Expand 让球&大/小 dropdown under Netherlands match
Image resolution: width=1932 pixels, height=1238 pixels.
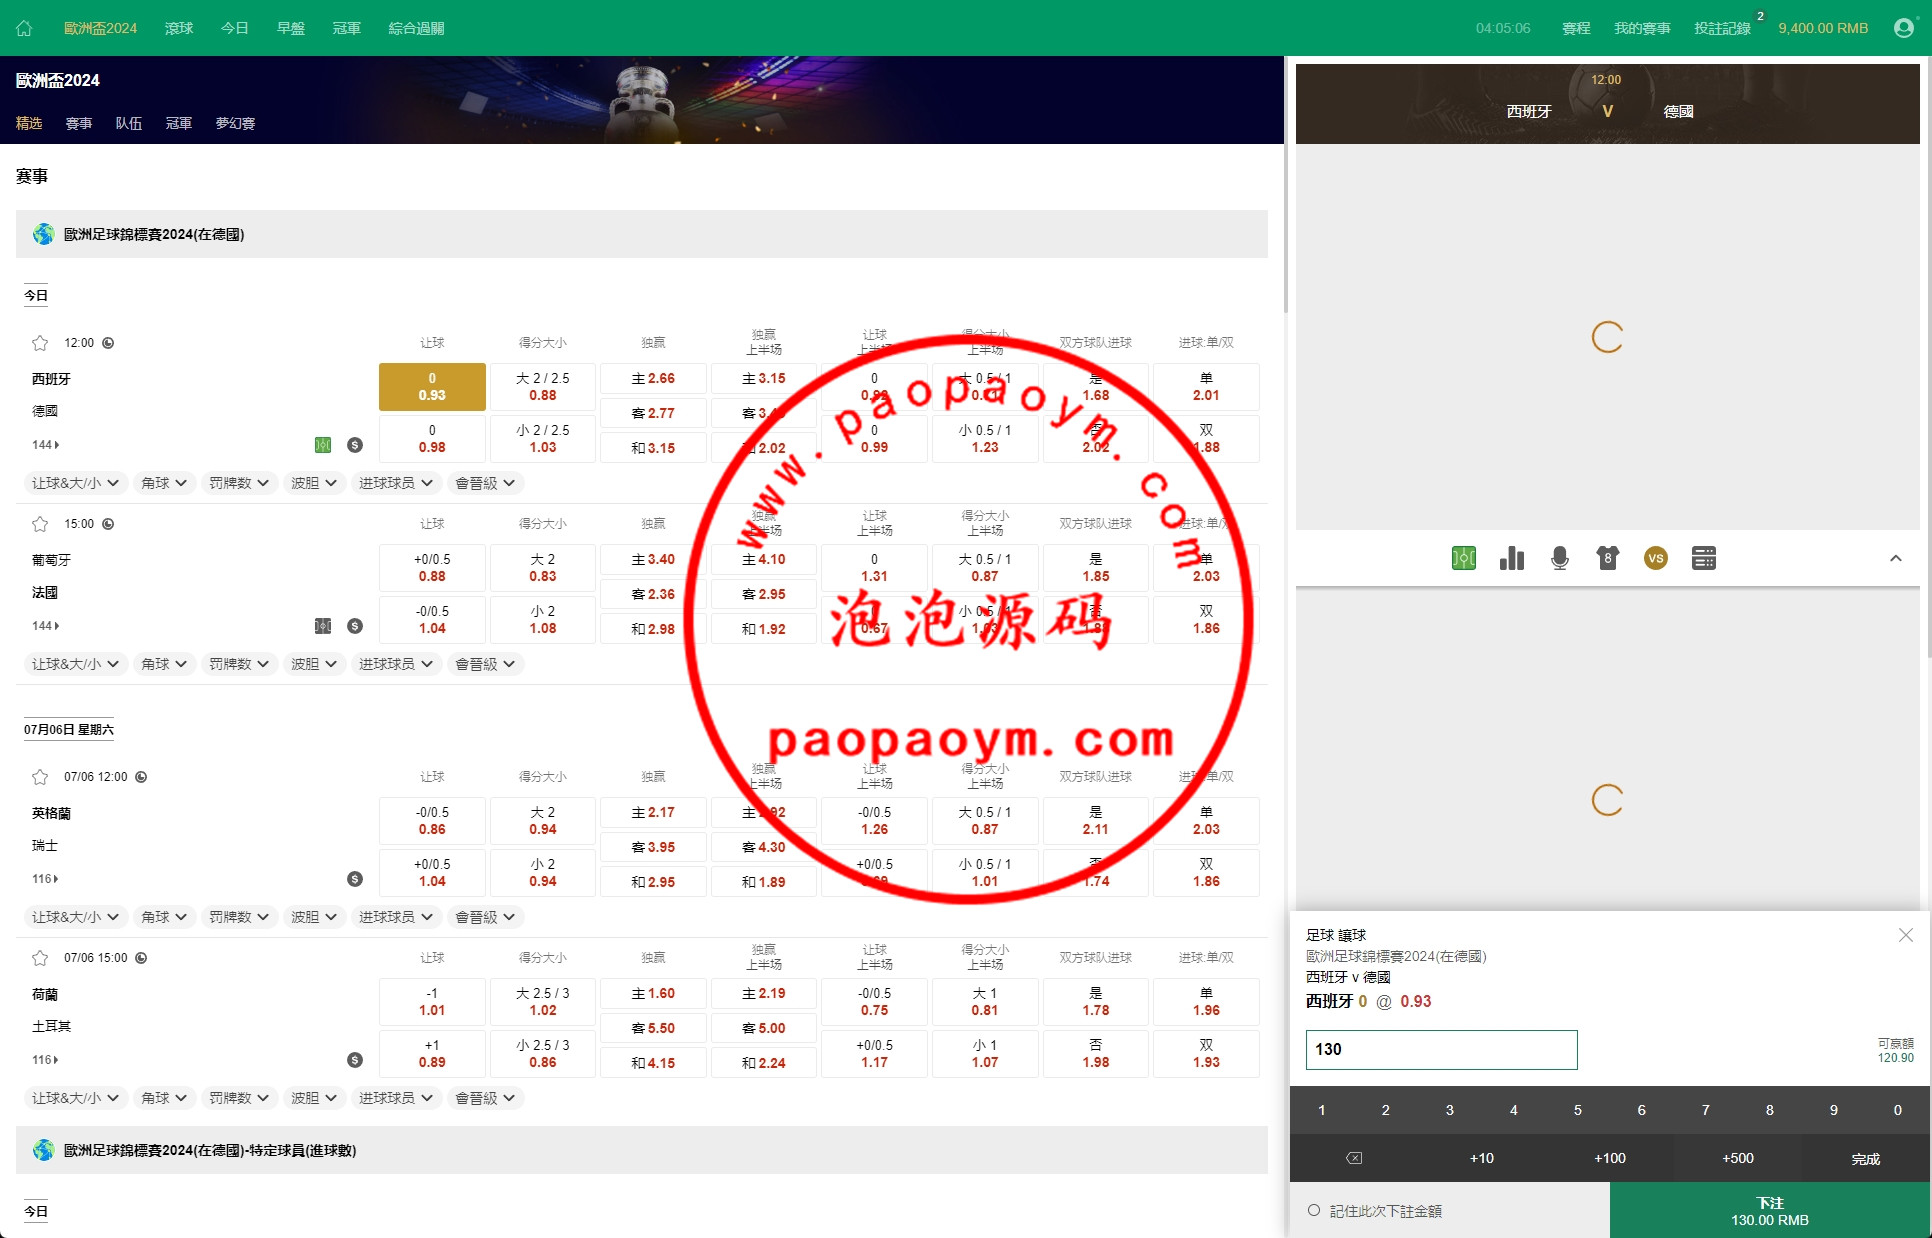[75, 1098]
